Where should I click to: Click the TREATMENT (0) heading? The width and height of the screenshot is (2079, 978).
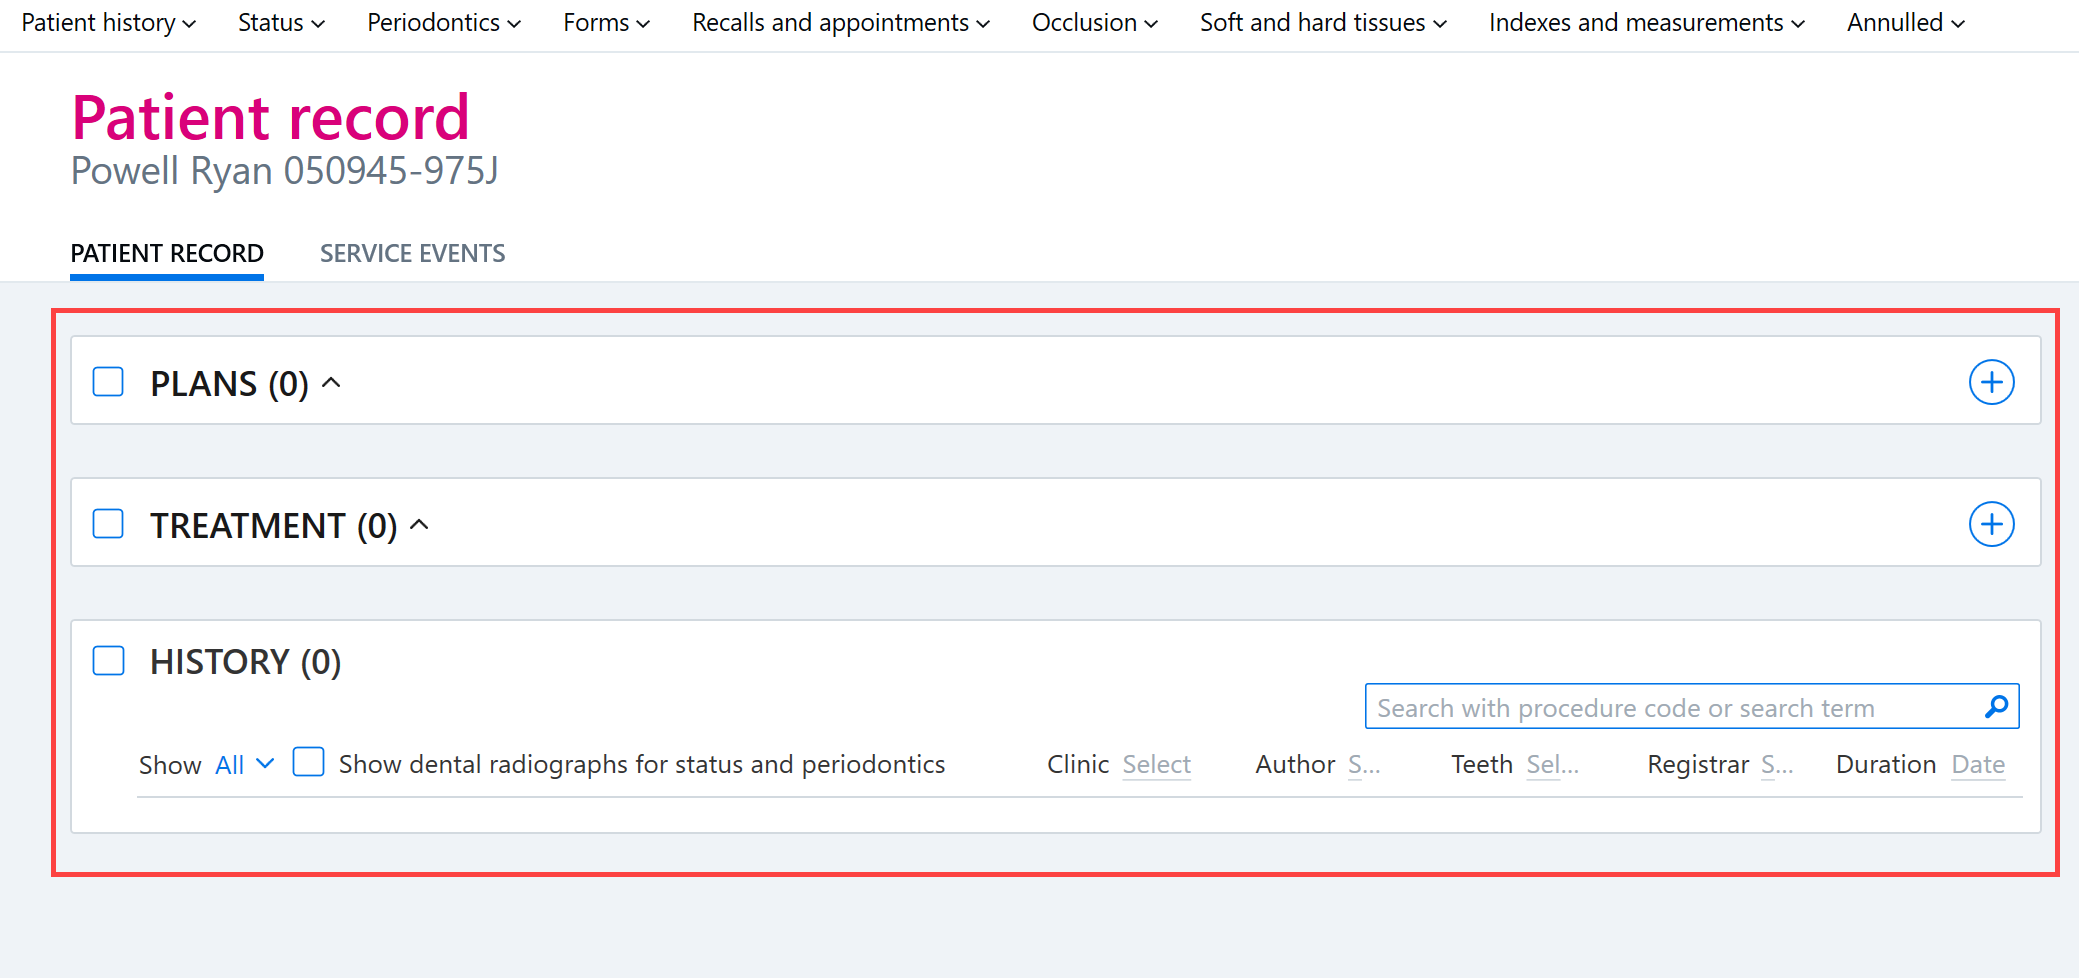pyautogui.click(x=273, y=526)
